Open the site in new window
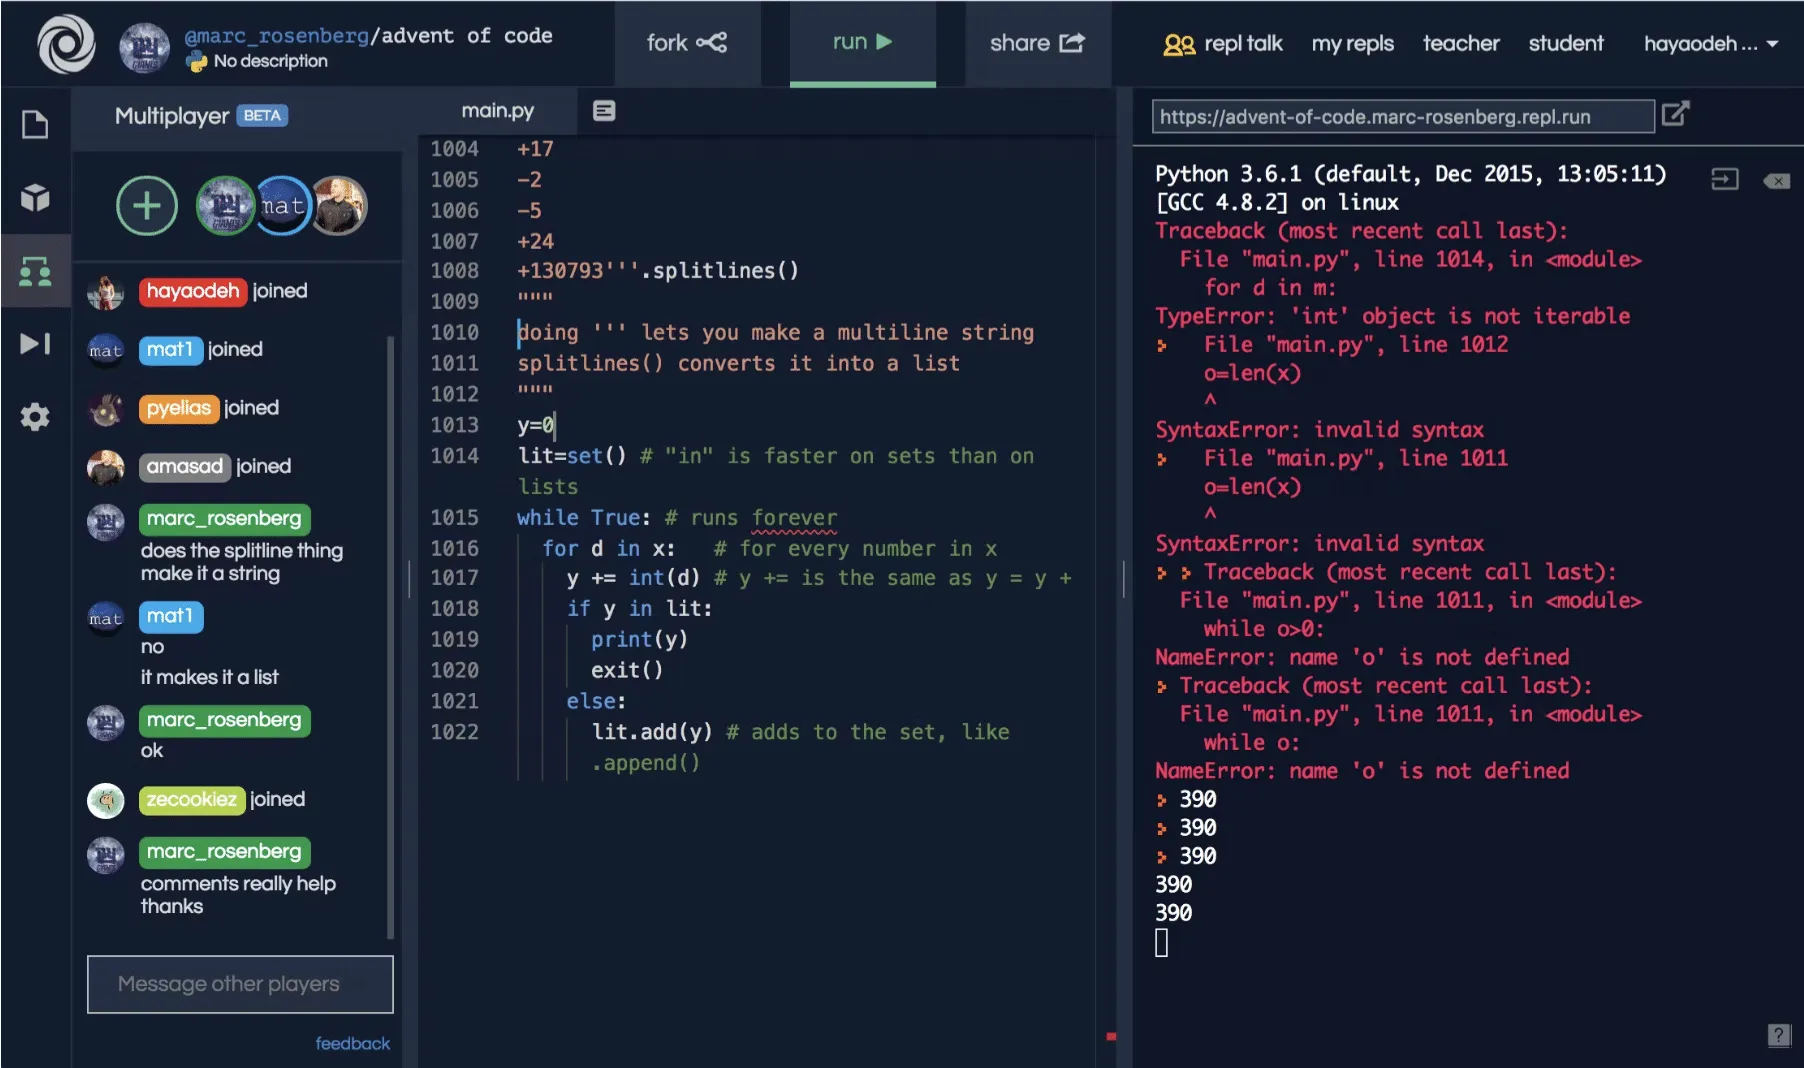The width and height of the screenshot is (1804, 1068). [x=1675, y=115]
